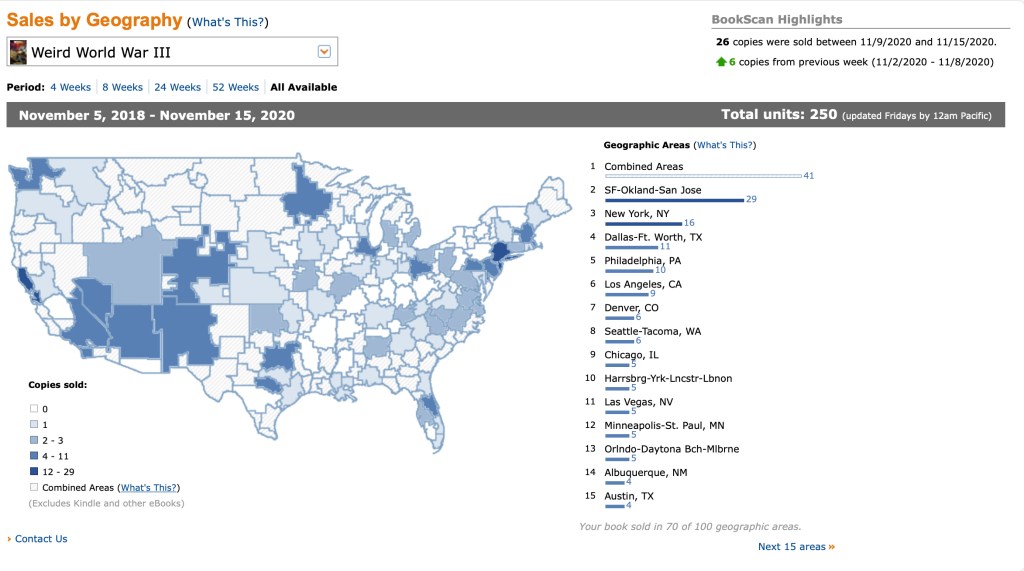Screen dimensions: 1024x571
Task: Click the Florida peninsula on the map
Action: point(428,407)
